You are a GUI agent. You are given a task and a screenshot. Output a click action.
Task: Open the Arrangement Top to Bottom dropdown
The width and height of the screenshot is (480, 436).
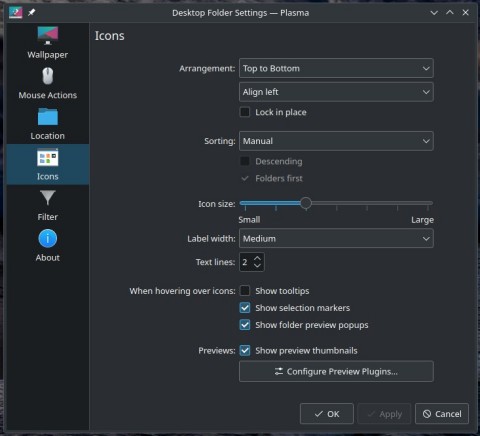[x=336, y=68]
